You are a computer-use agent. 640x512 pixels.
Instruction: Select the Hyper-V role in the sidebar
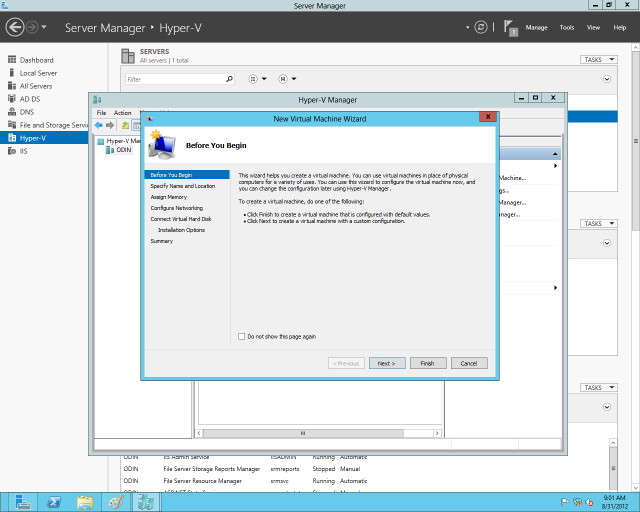pos(44,138)
